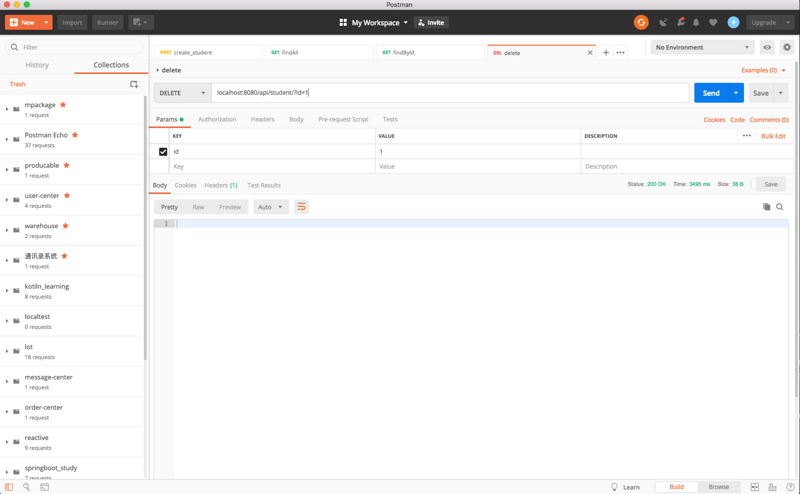Click the request URL input field
This screenshot has height=494, width=800.
tap(450, 93)
